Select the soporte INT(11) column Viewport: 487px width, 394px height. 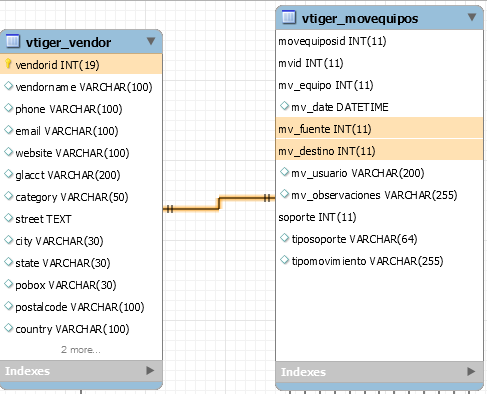point(379,217)
